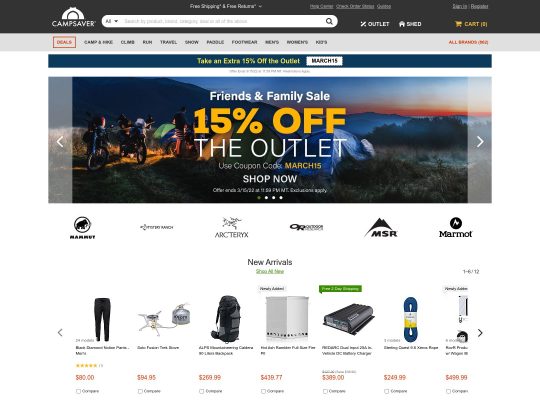540x405 pixels.
Task: Open the Footwear menu
Action: coord(245,42)
